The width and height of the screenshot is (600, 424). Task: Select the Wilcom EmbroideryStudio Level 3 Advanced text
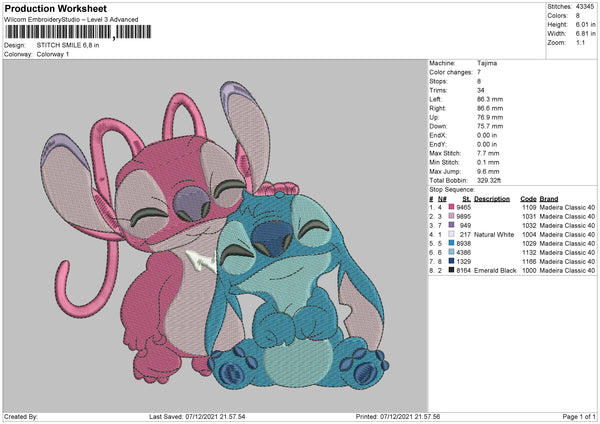point(71,20)
